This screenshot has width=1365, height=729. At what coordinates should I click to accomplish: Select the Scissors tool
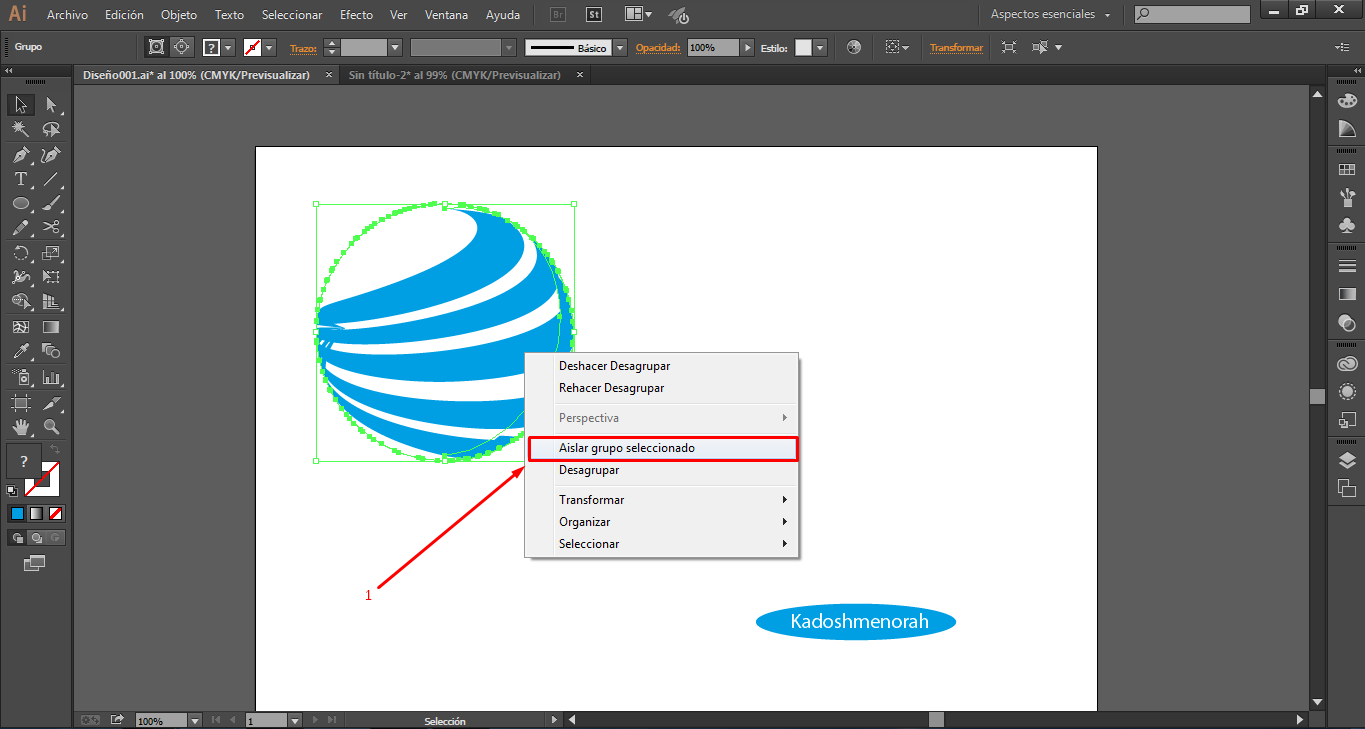click(x=51, y=227)
